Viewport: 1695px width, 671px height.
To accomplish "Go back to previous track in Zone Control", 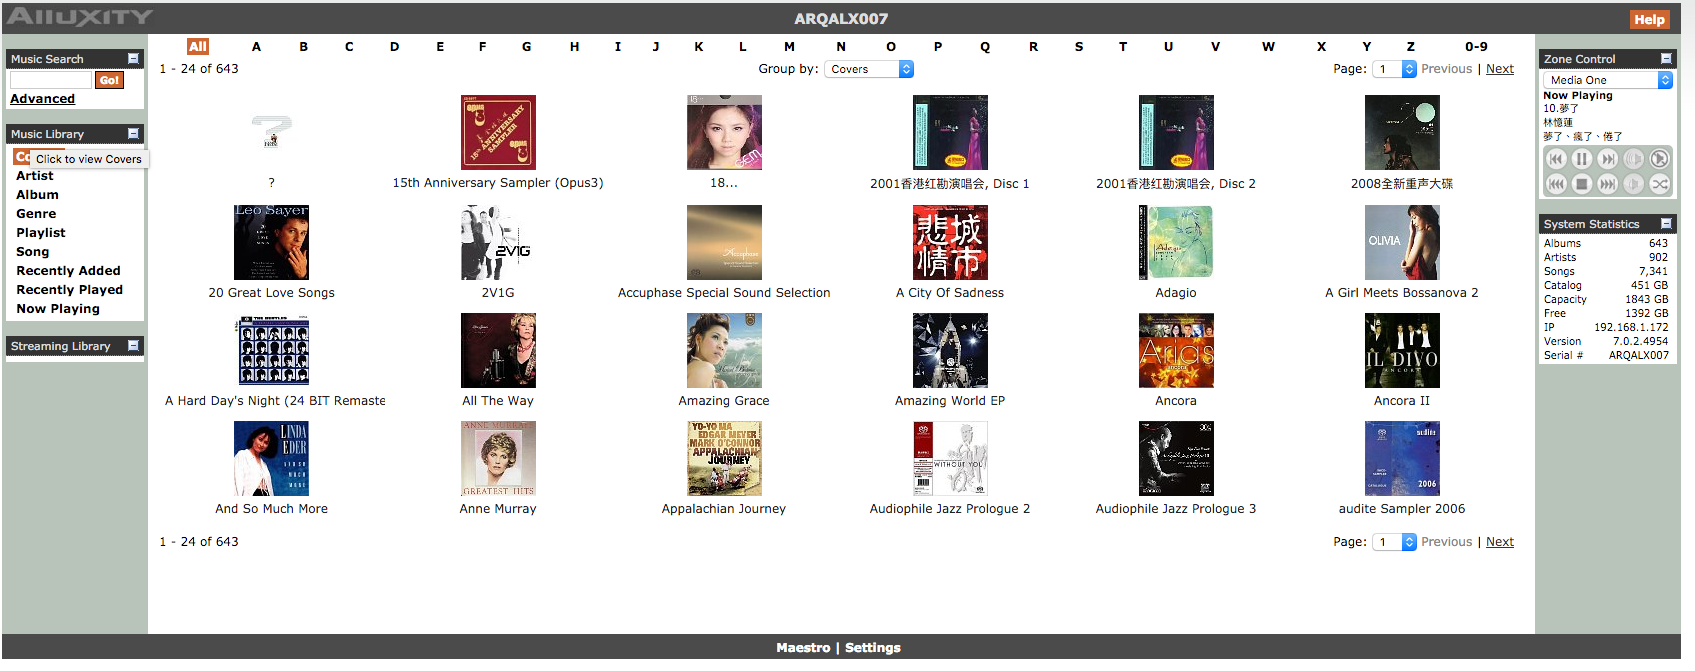I will (1556, 159).
